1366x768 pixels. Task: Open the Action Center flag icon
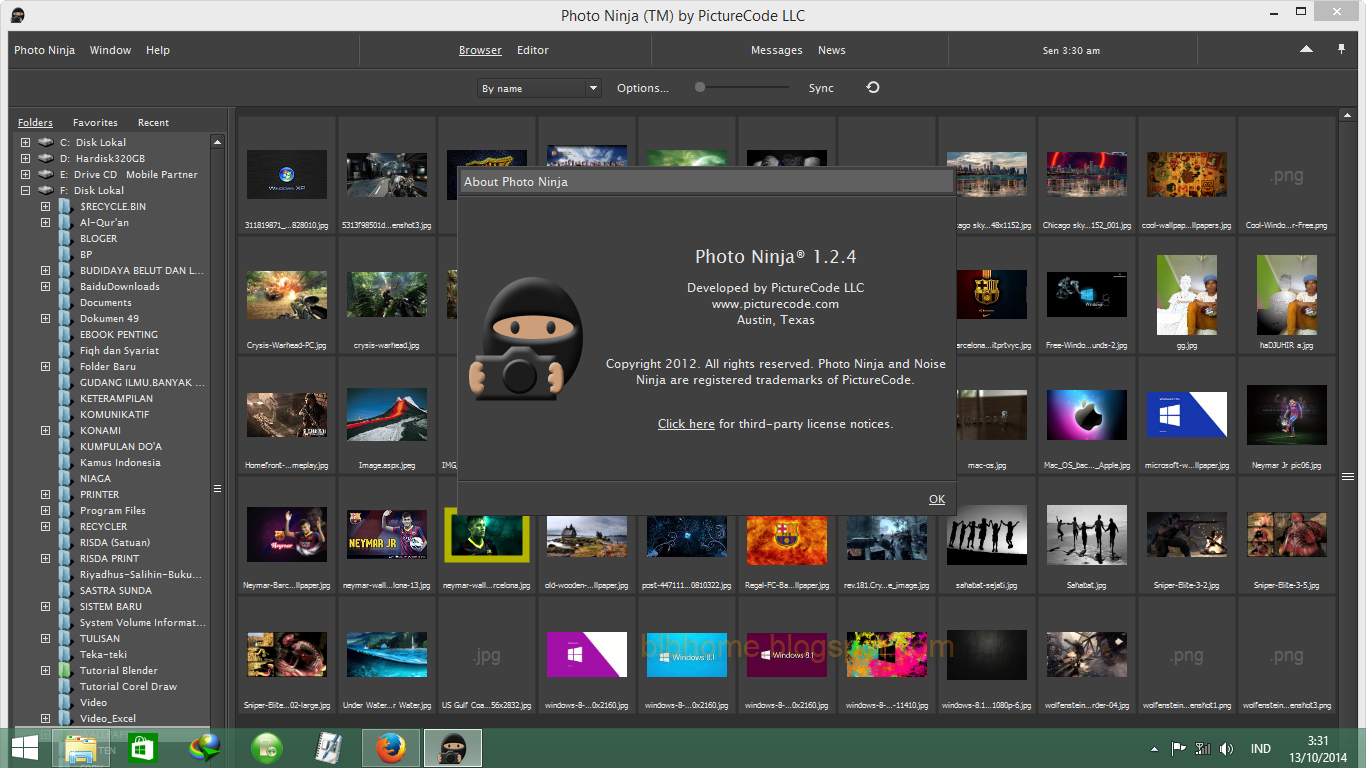(1179, 748)
